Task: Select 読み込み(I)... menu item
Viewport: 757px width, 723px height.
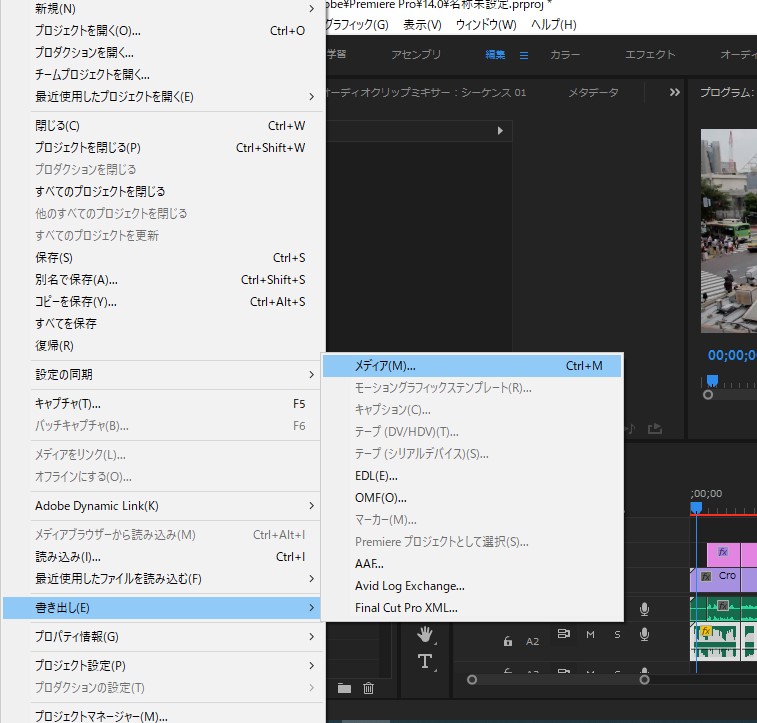Action: tap(161, 556)
